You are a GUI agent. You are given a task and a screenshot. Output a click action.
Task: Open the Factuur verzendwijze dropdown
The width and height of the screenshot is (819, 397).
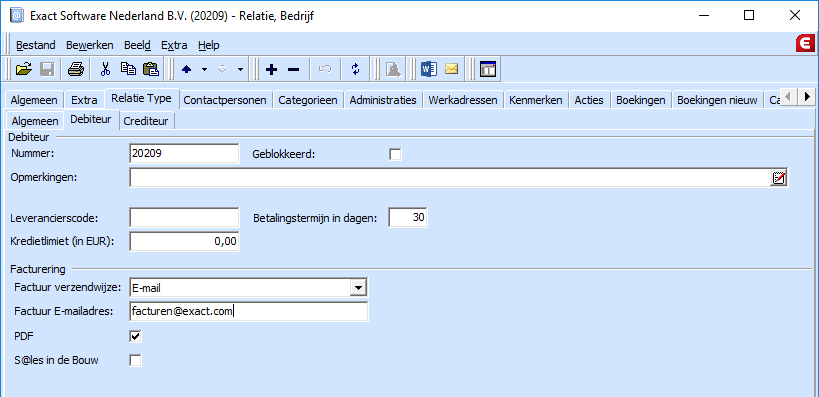point(358,287)
